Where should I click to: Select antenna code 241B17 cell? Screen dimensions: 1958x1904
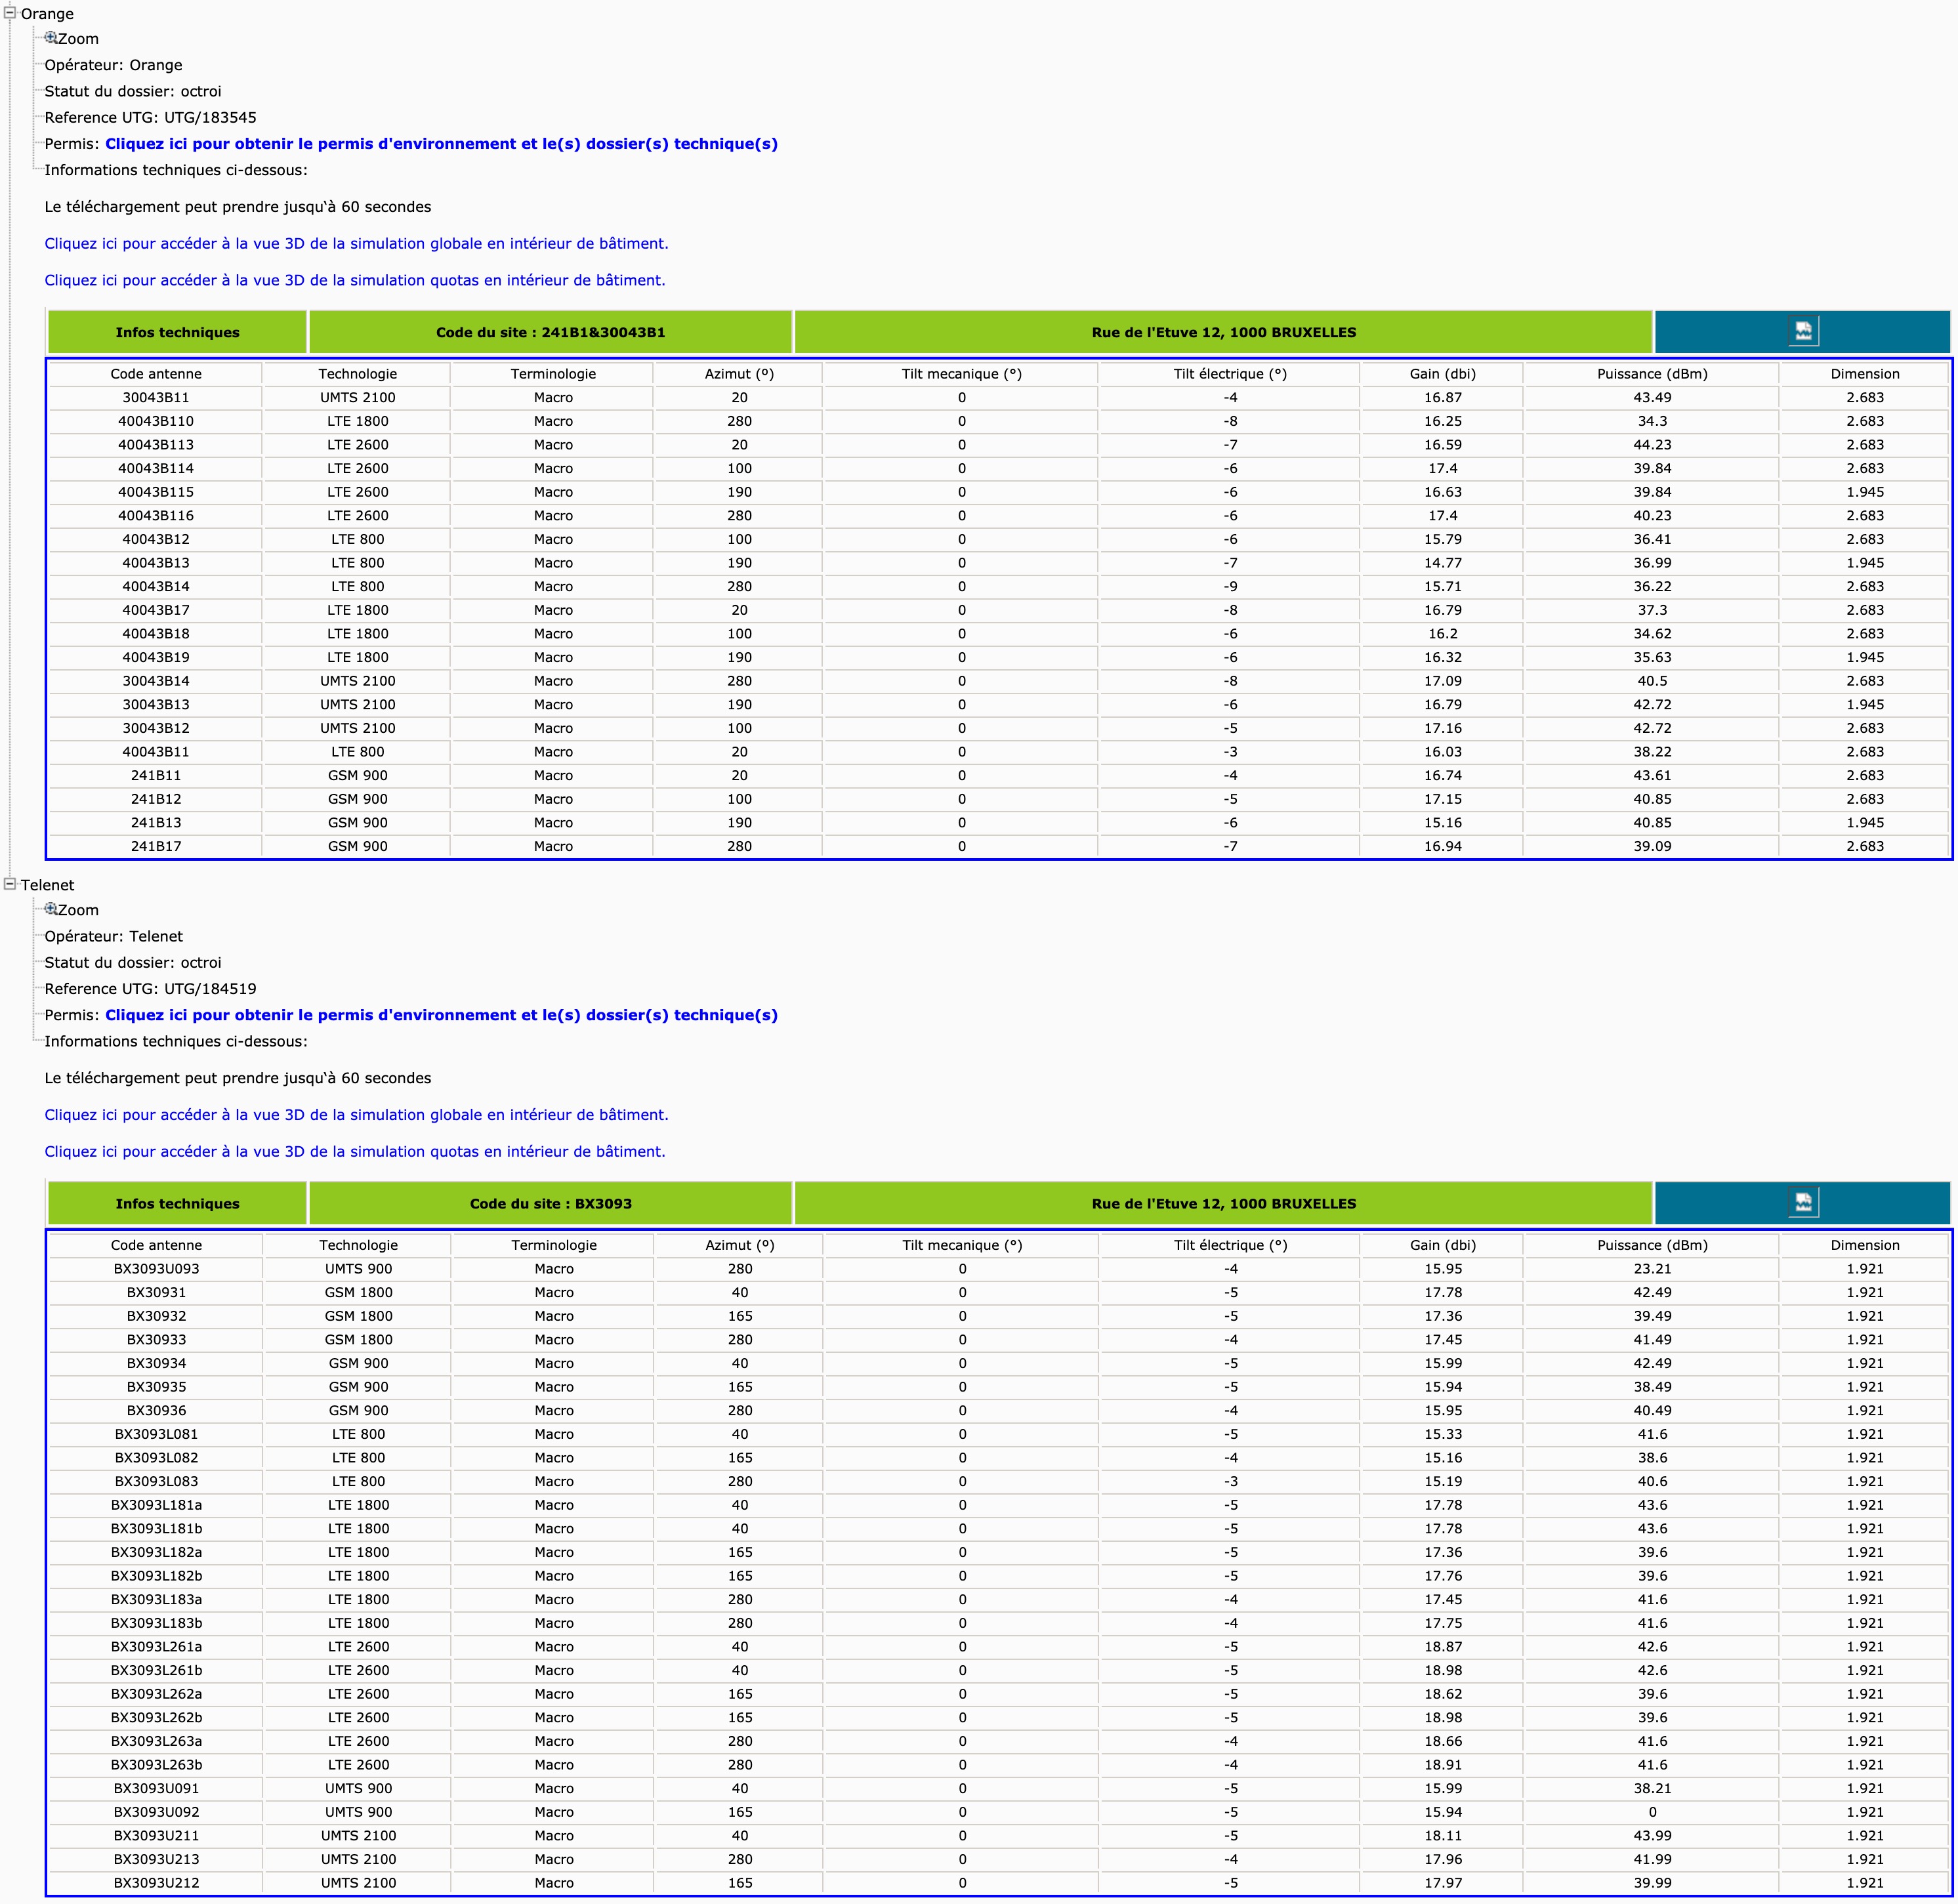tap(156, 846)
